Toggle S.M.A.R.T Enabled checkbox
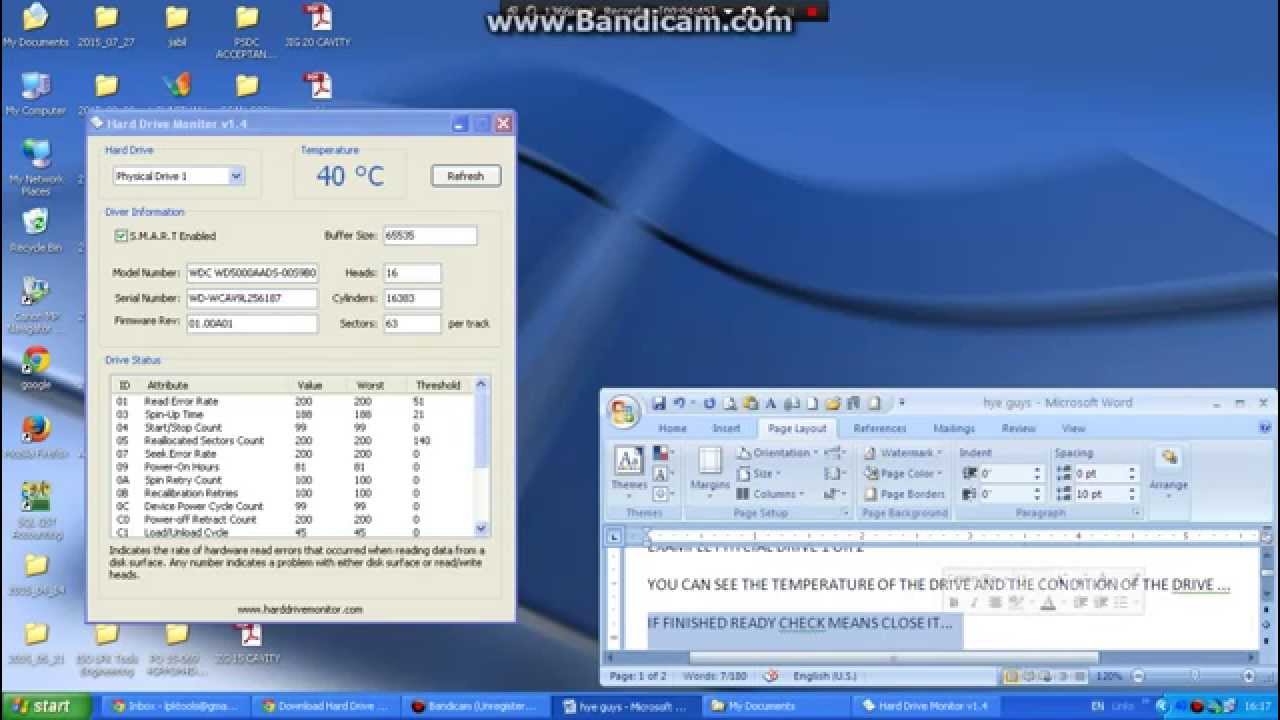Screen dimensions: 1280x720 121,236
